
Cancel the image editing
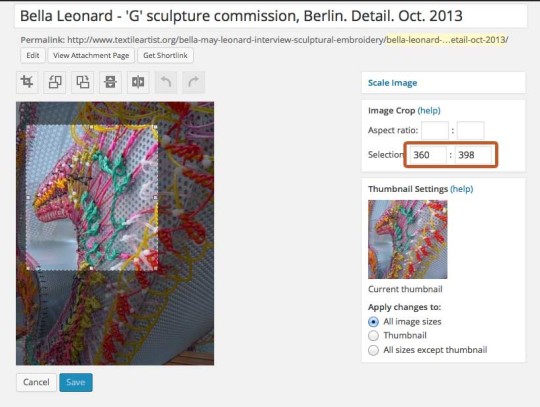36,382
